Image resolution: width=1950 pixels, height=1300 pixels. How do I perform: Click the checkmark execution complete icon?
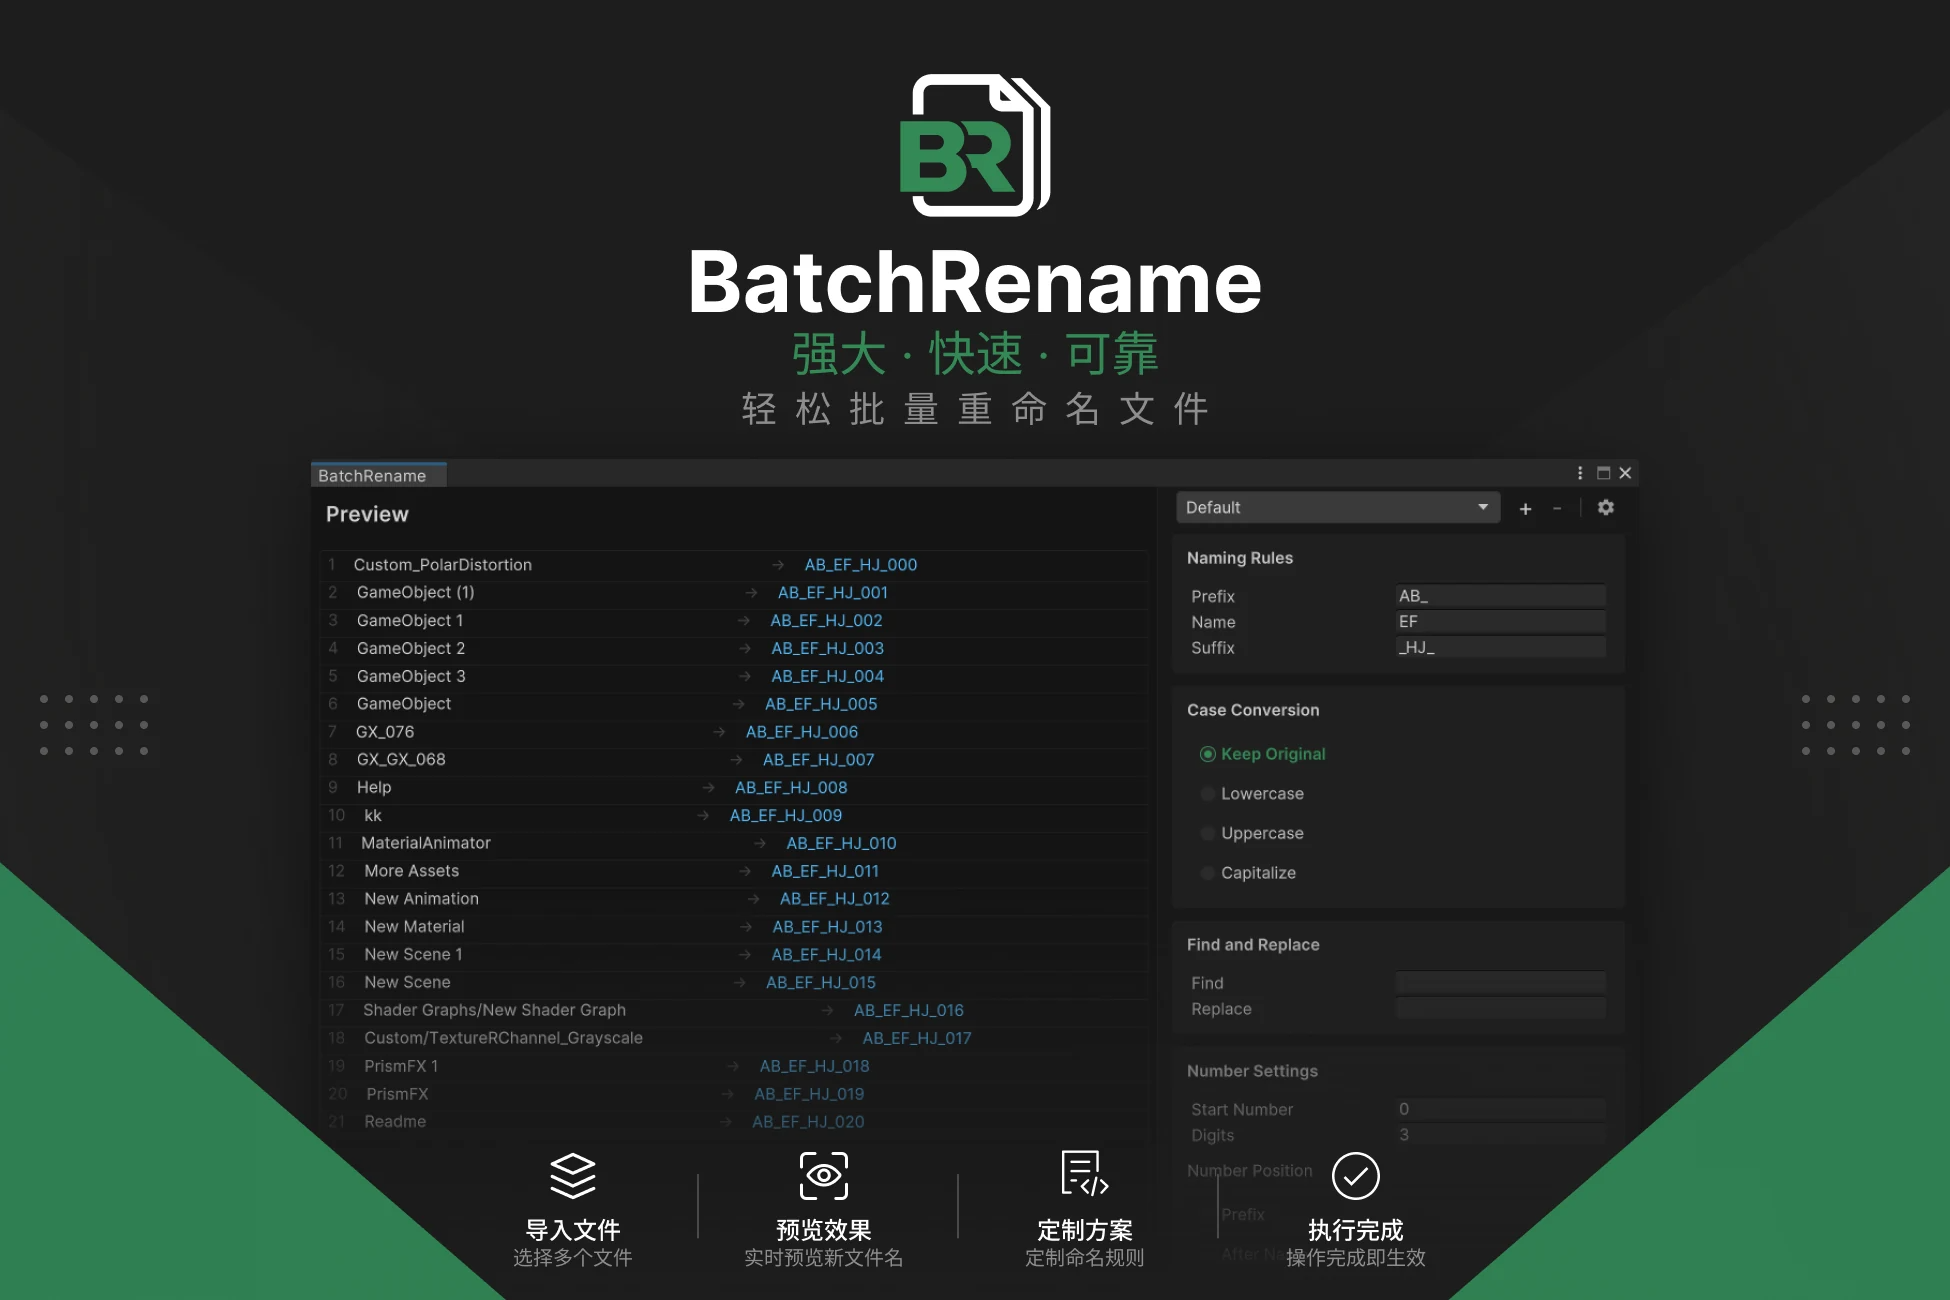[x=1356, y=1175]
